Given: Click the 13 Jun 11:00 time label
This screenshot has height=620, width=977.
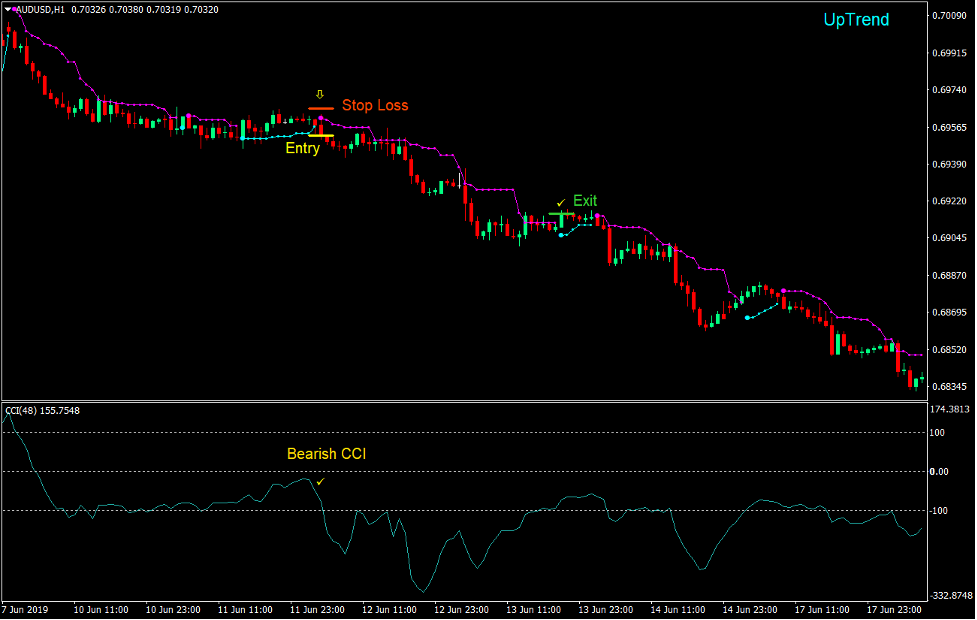Looking at the screenshot, I should coord(533,609).
